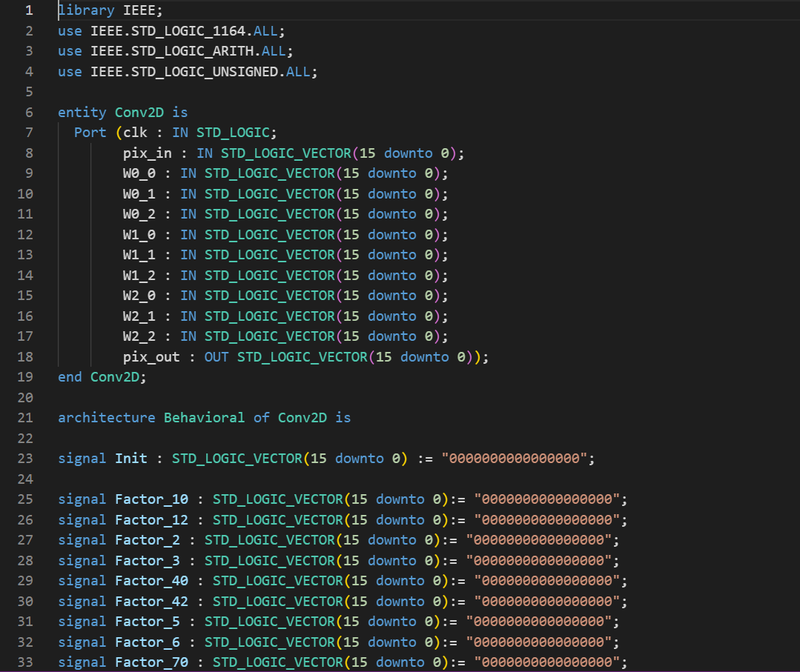
Task: Click 'pix_out' output port name
Action: click(151, 357)
